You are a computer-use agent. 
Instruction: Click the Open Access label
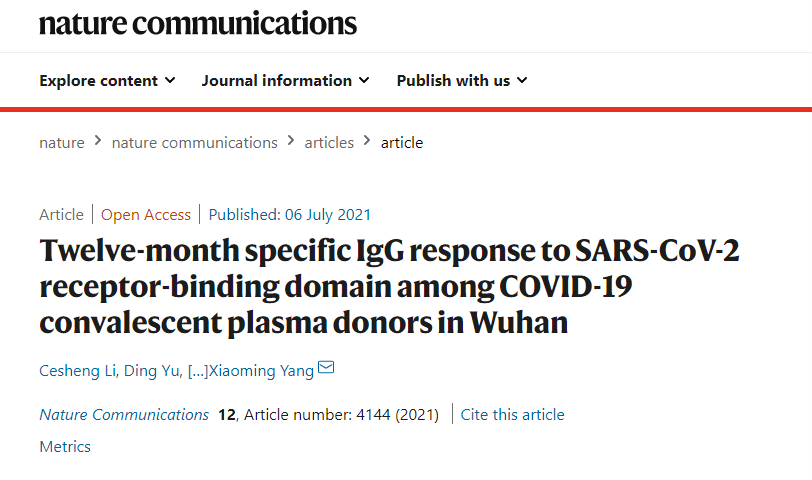point(146,215)
